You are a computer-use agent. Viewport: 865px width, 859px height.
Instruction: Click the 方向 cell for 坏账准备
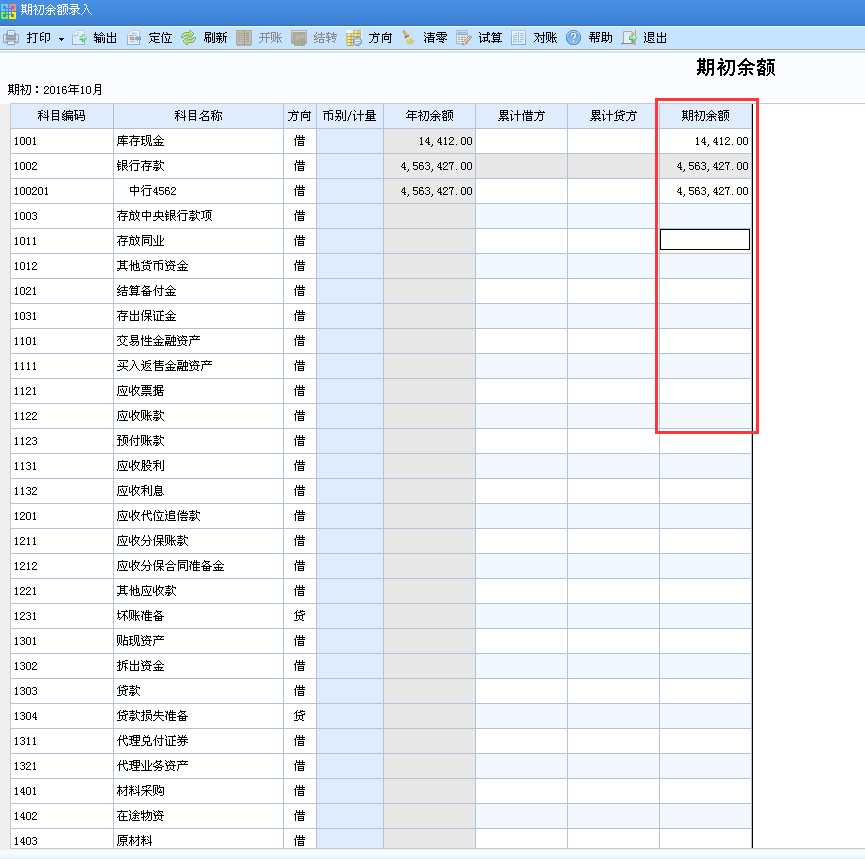(299, 616)
